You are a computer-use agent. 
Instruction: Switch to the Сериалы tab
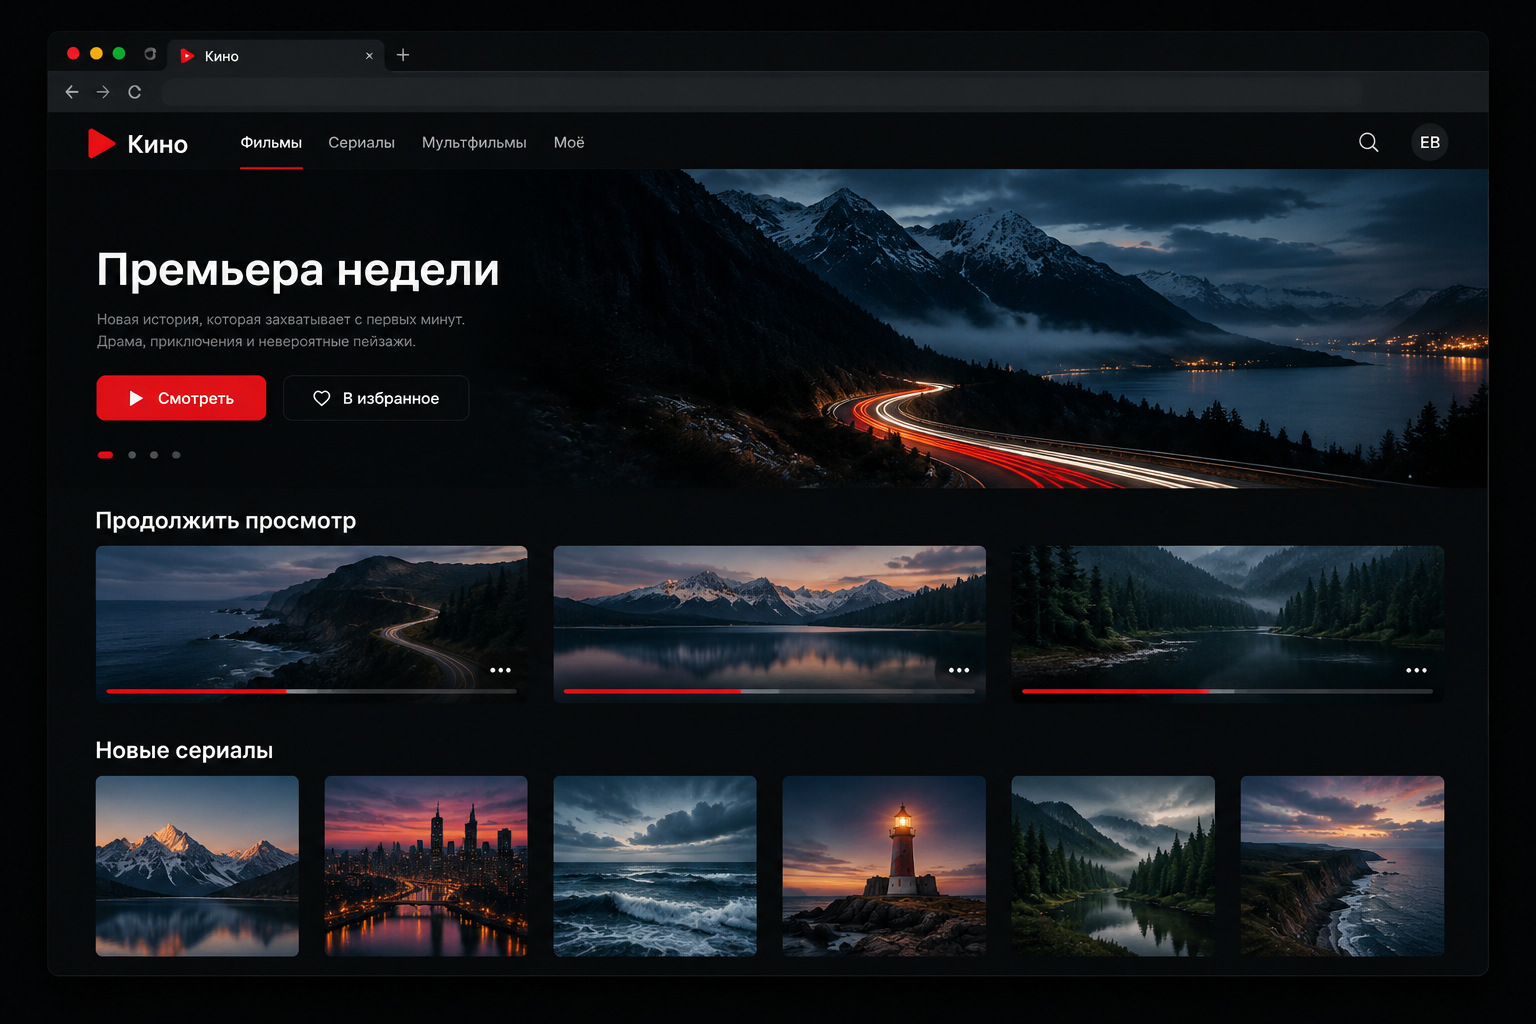(x=361, y=143)
